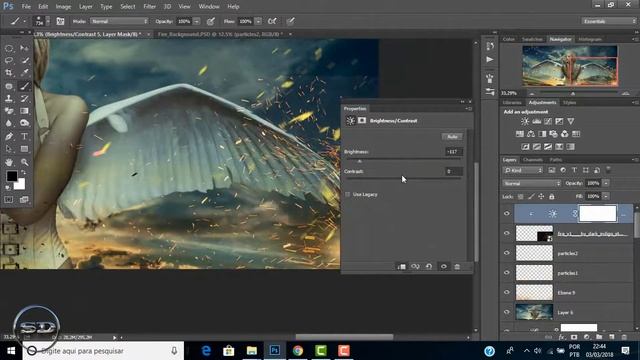Screen dimensions: 640x360
Task: Open the layer blend mode Normal dropdown
Action: tap(531, 183)
